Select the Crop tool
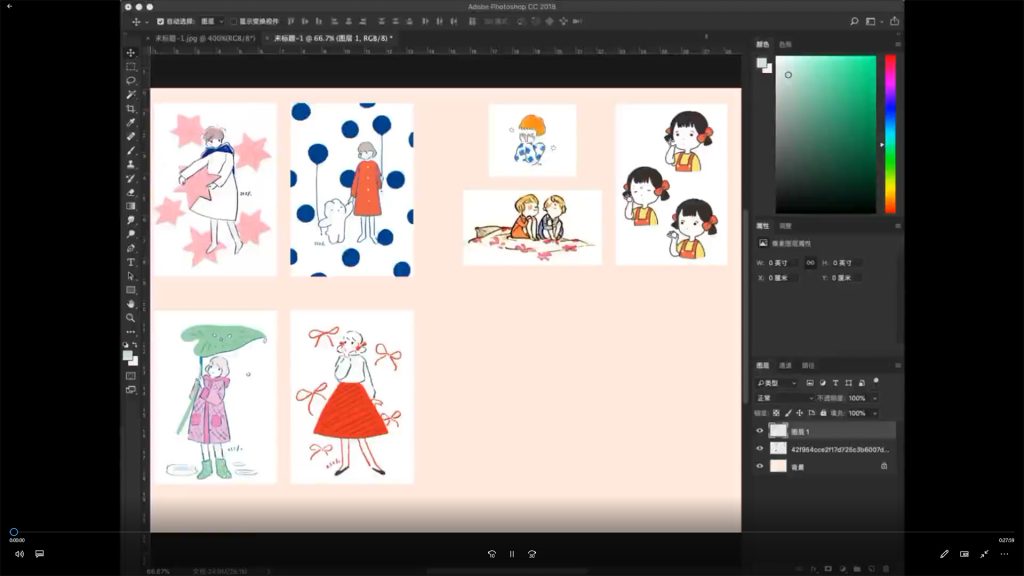This screenshot has width=1024, height=576. (130, 108)
